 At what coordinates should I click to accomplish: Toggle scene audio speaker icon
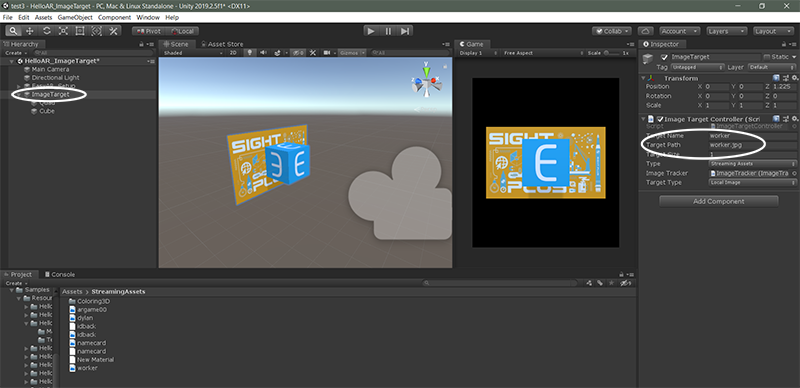263,53
